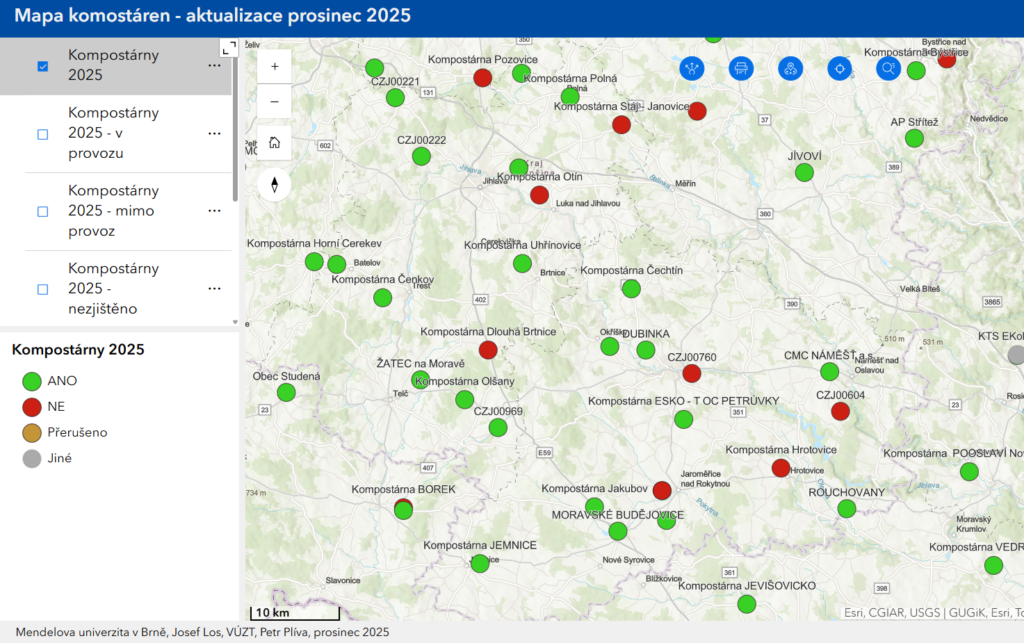Screen dimensions: 1024x643
Task: Zoom out of the map
Action: coord(274,101)
